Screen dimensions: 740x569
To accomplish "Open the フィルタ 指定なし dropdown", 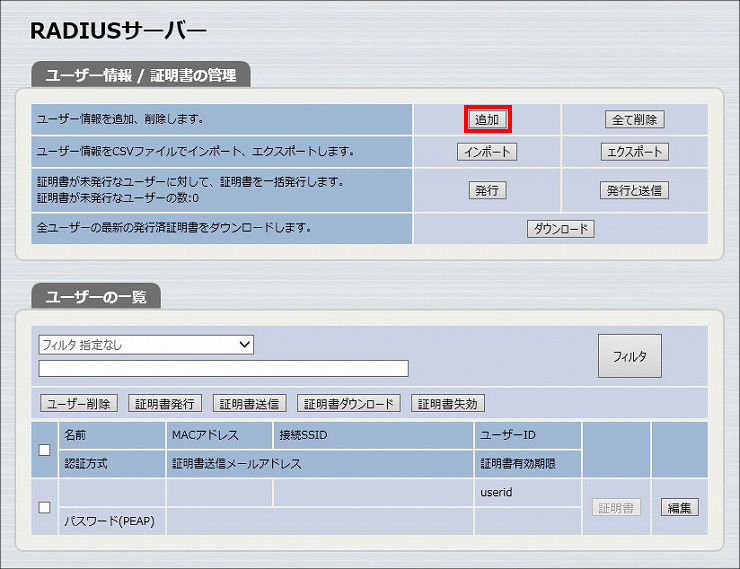I will (146, 345).
